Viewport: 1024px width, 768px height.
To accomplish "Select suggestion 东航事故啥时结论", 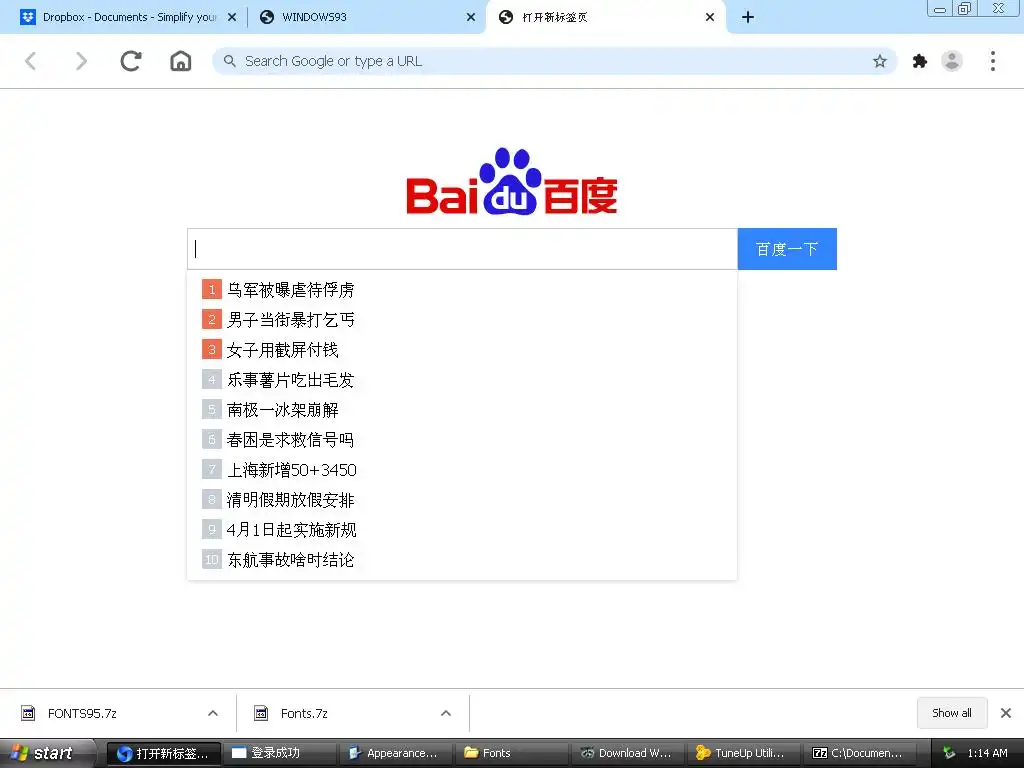I will 290,560.
